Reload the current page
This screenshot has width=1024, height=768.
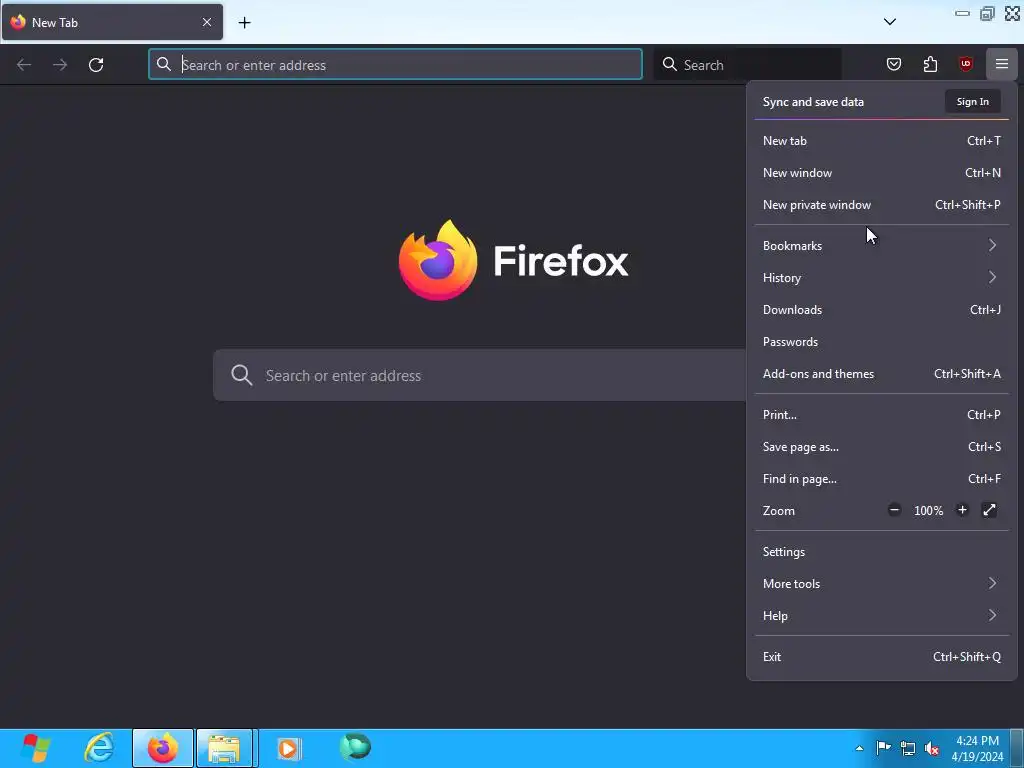96,65
